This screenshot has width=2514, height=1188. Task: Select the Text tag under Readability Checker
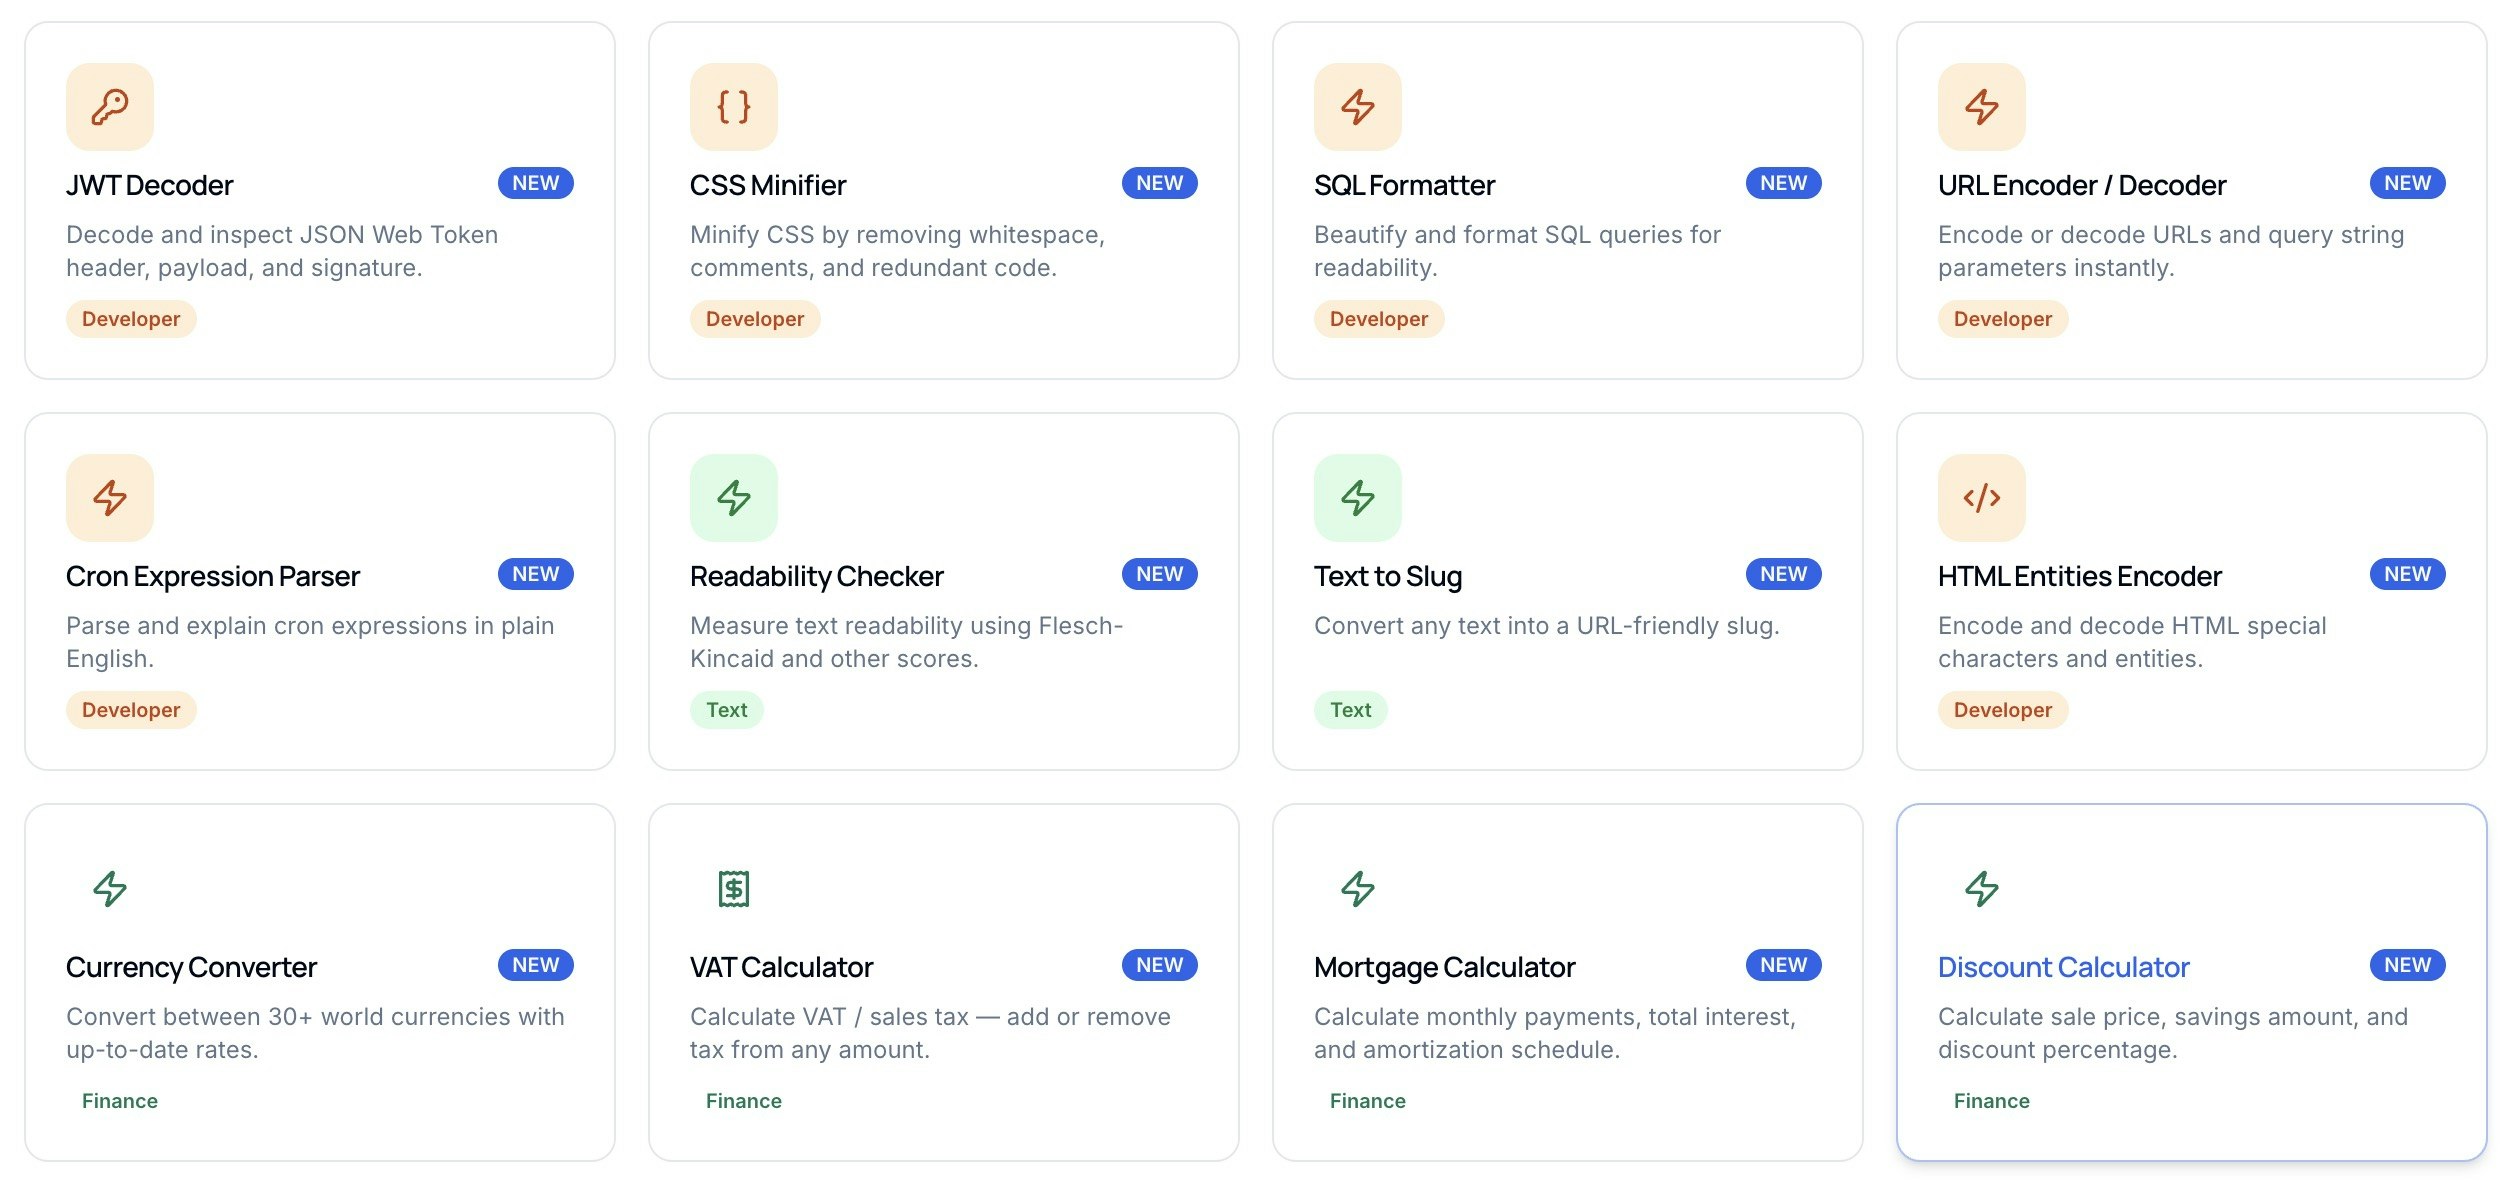click(727, 709)
